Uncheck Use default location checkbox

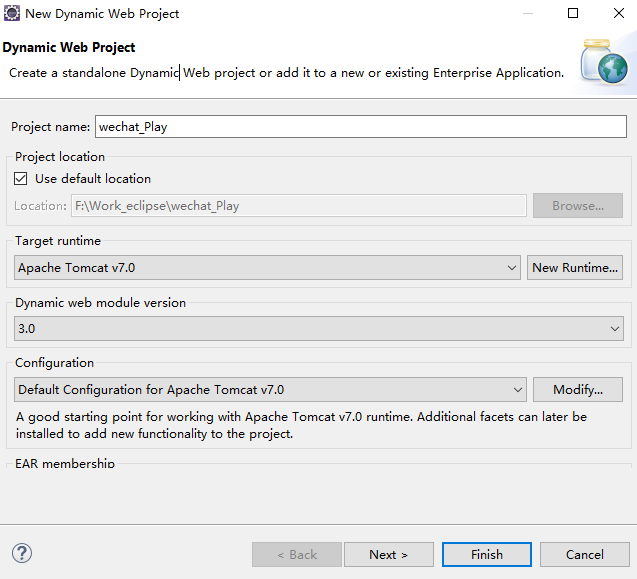pos(21,179)
